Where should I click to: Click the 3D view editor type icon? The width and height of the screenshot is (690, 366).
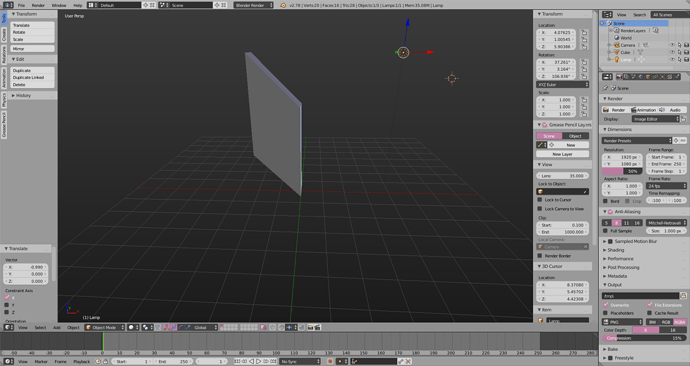click(8, 327)
